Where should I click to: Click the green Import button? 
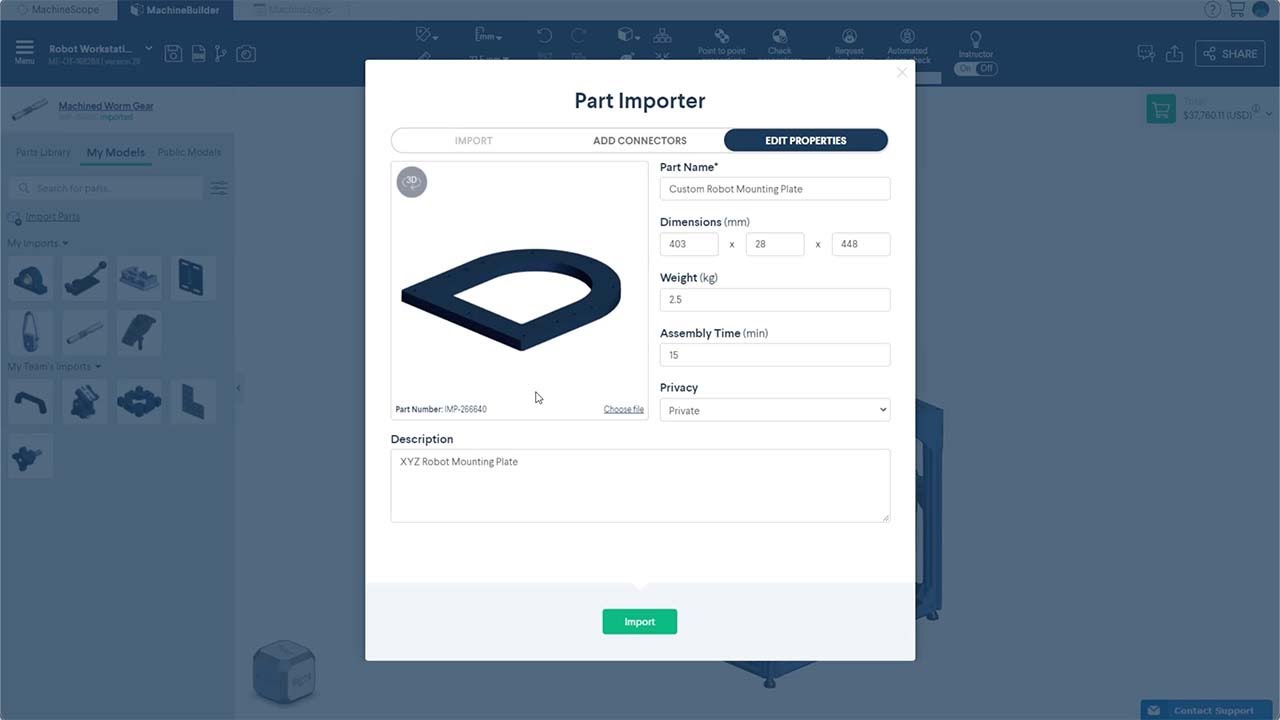[x=640, y=622]
